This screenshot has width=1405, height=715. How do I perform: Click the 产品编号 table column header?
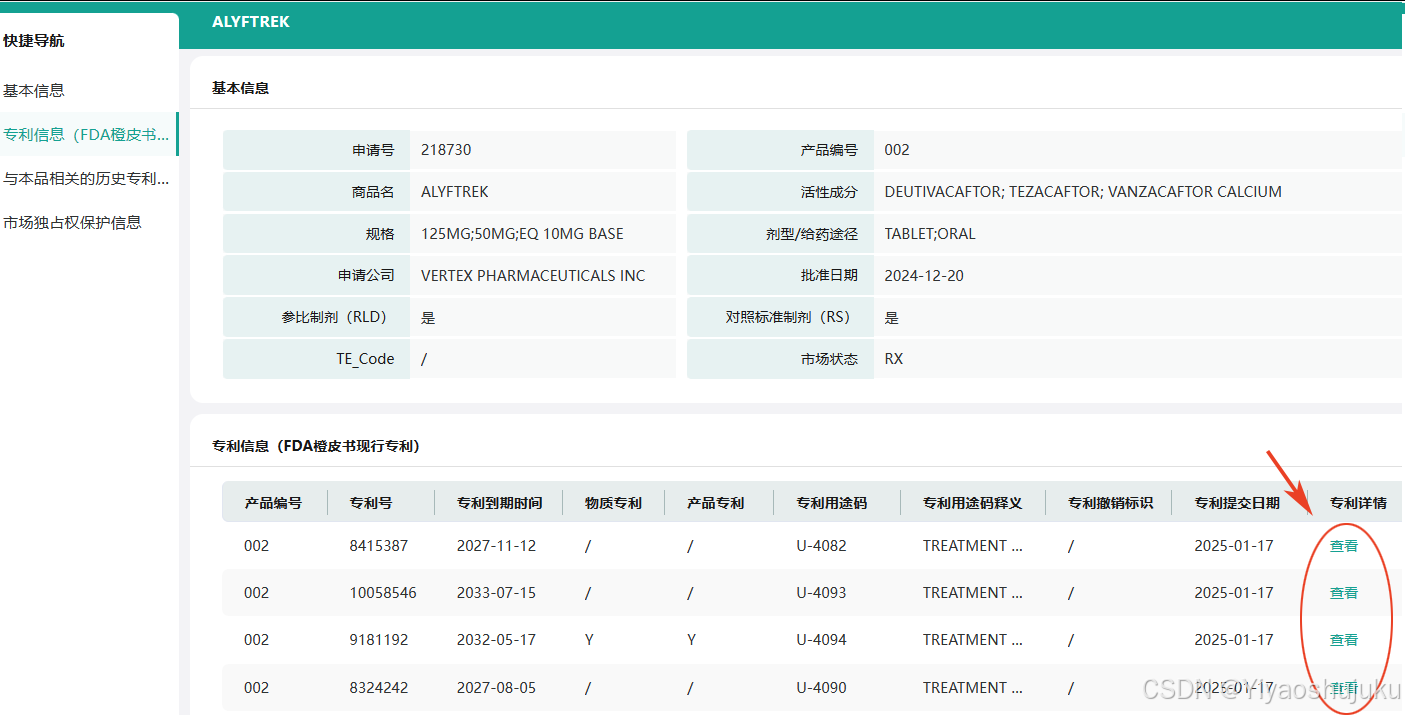tap(273, 503)
